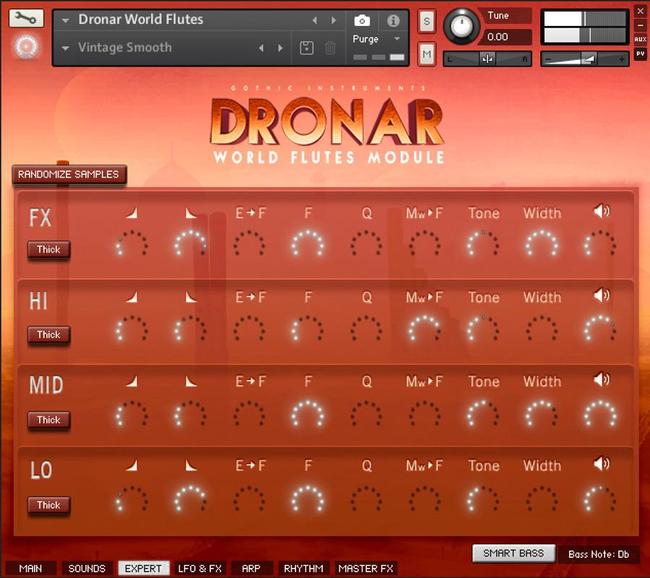Image resolution: width=650 pixels, height=578 pixels.
Task: Click LO row volume speaker knob
Action: coord(600,499)
